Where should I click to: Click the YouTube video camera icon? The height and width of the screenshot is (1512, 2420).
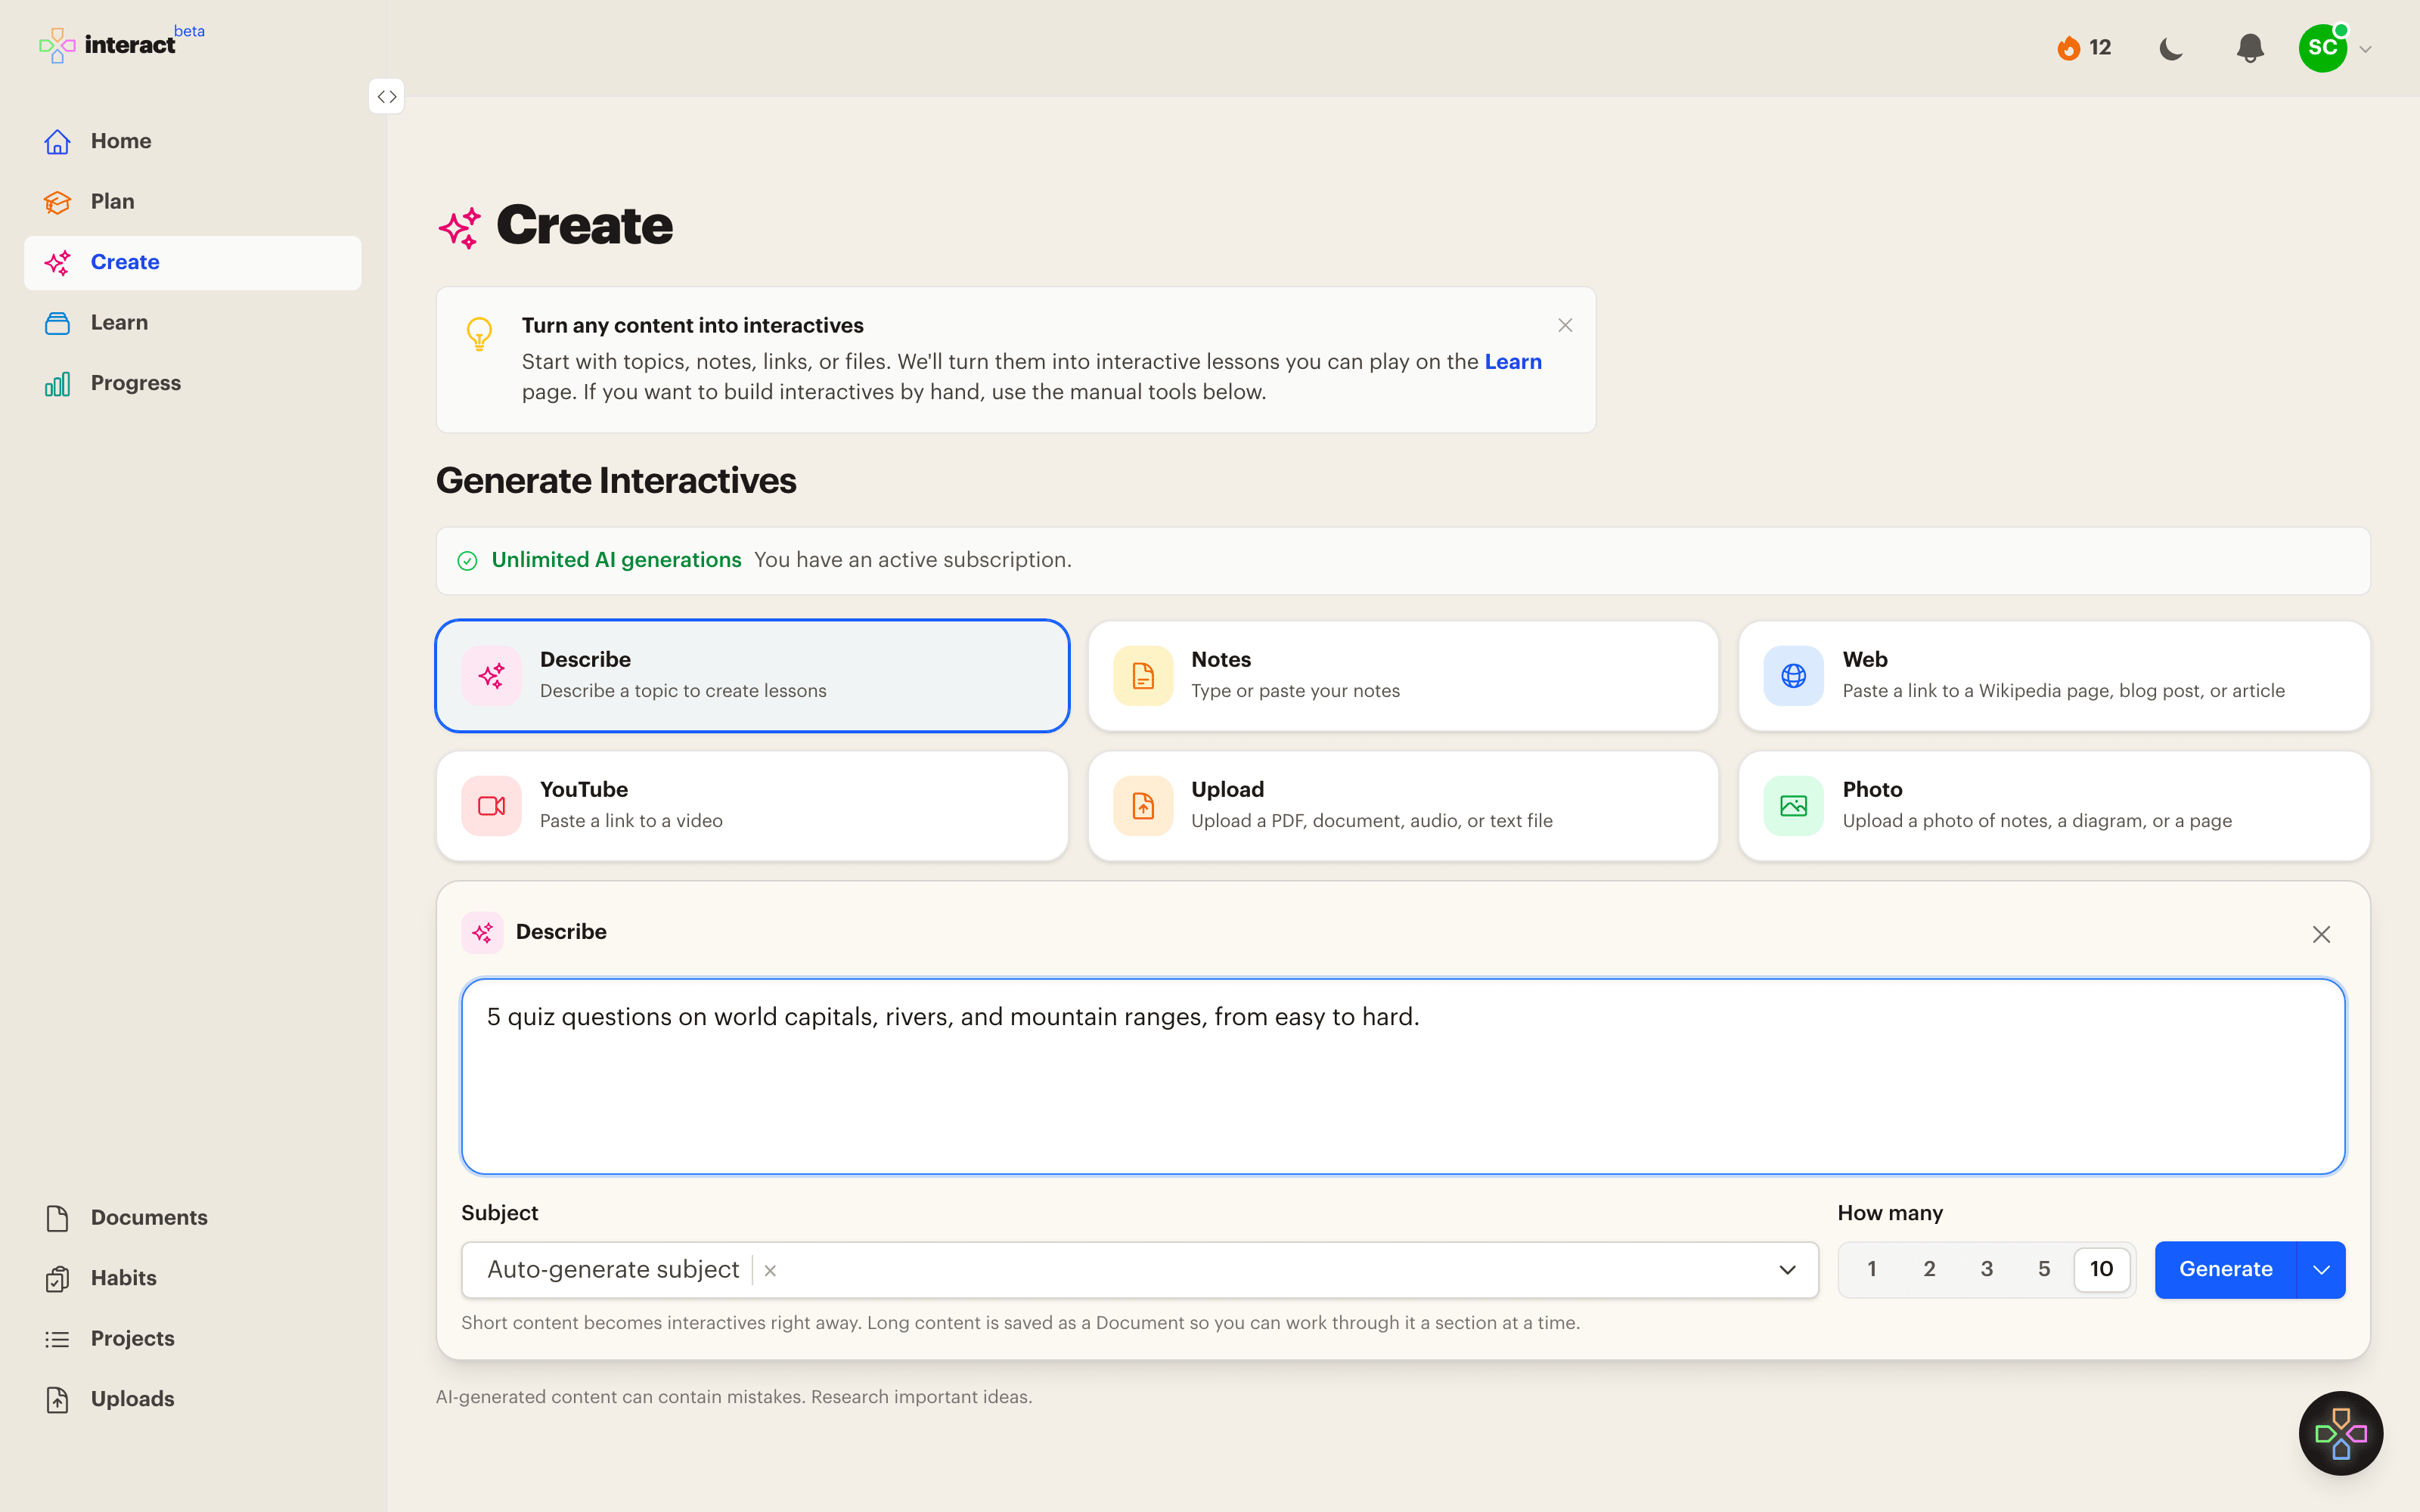(492, 806)
